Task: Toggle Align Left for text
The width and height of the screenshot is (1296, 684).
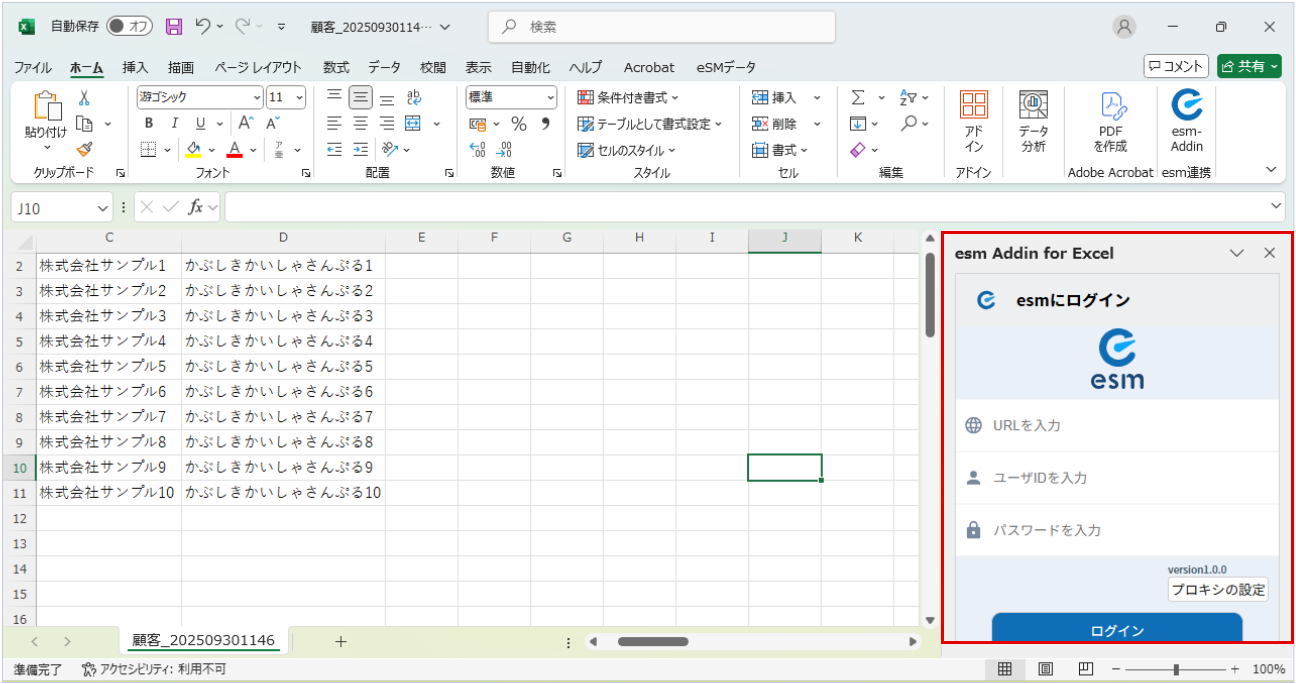Action: coord(334,124)
